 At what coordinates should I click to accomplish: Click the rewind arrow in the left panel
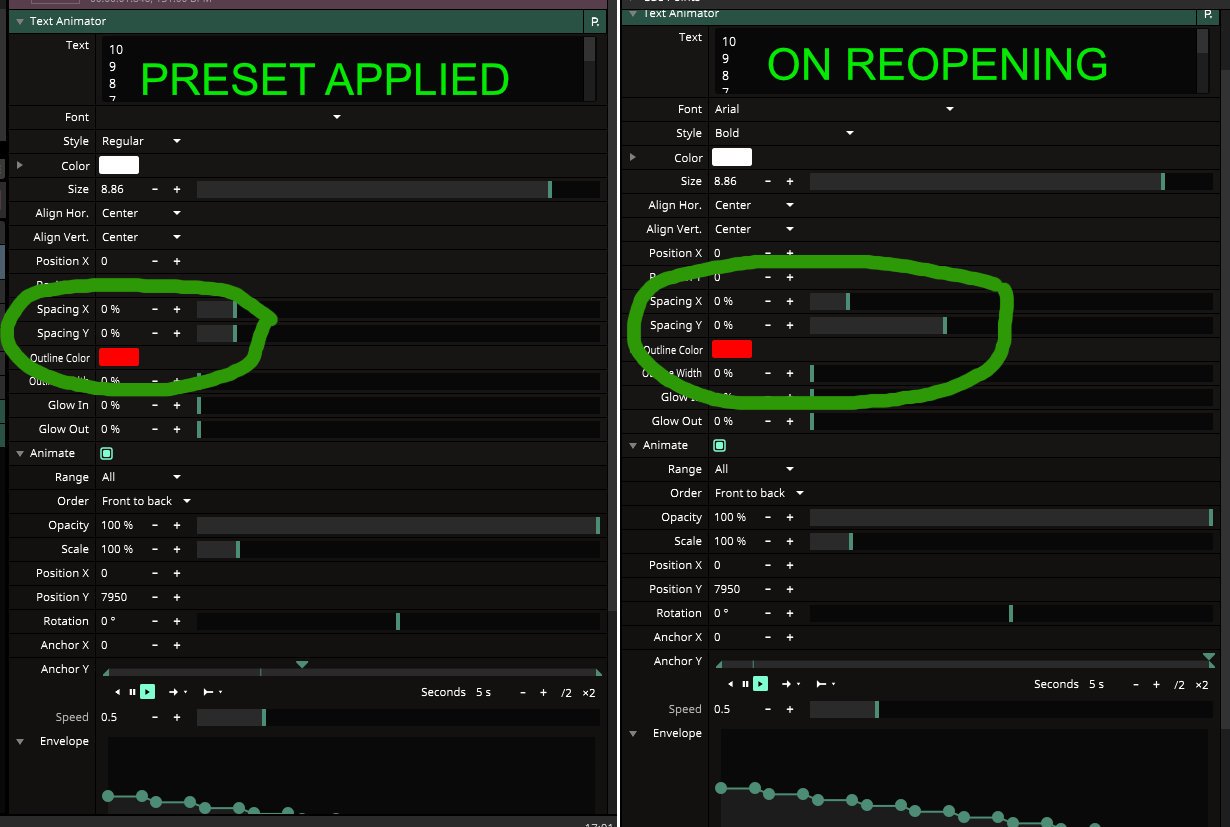point(118,692)
